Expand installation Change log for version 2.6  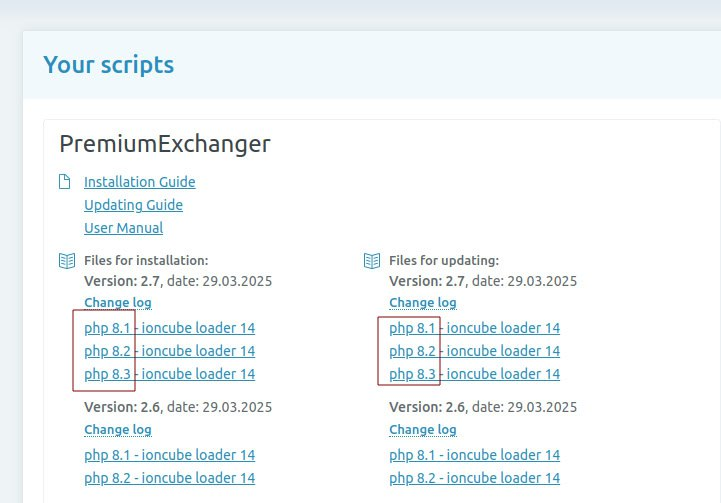click(x=117, y=429)
